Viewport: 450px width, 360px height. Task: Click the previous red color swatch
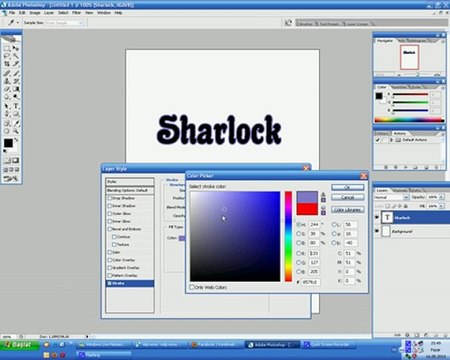tap(307, 209)
